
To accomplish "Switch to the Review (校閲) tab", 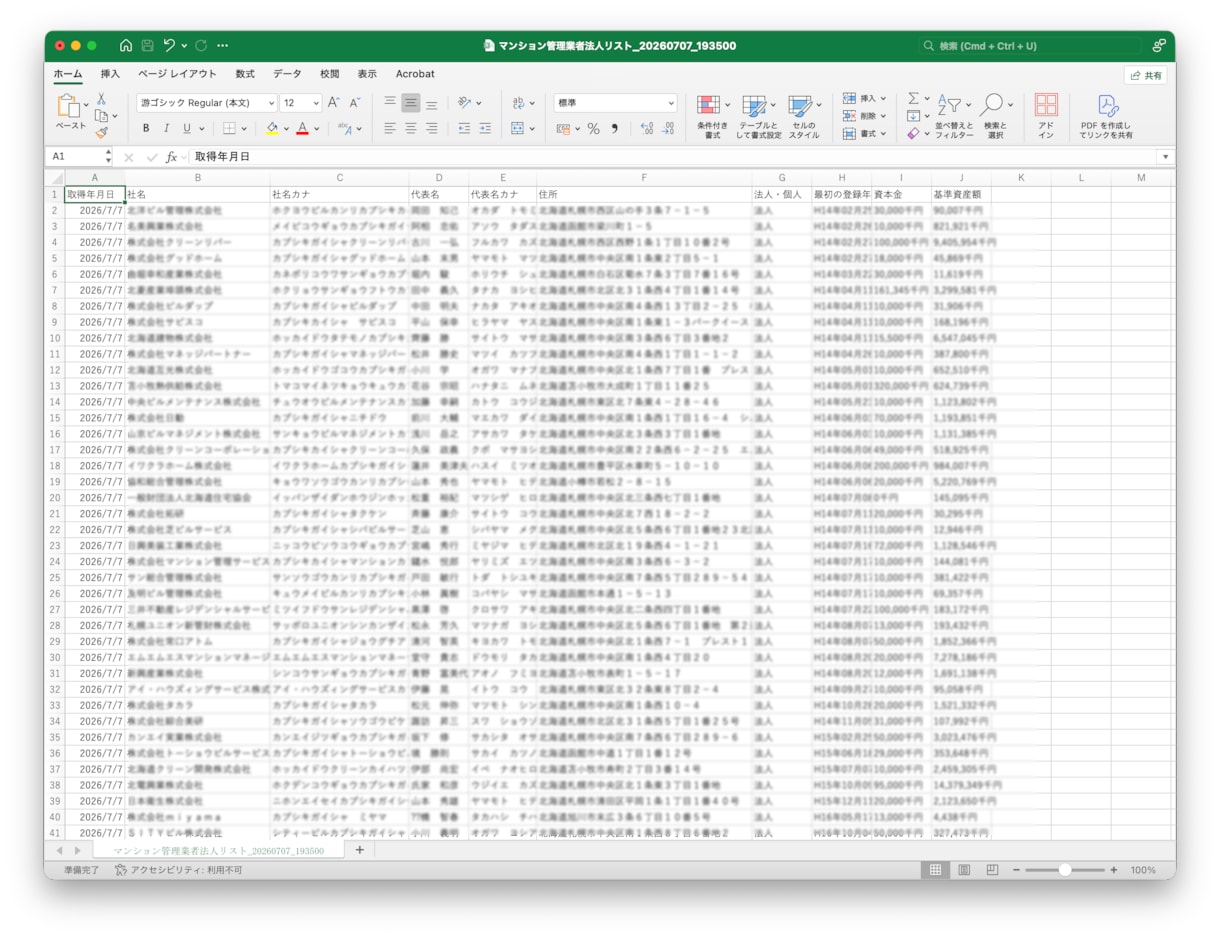I will 330,74.
